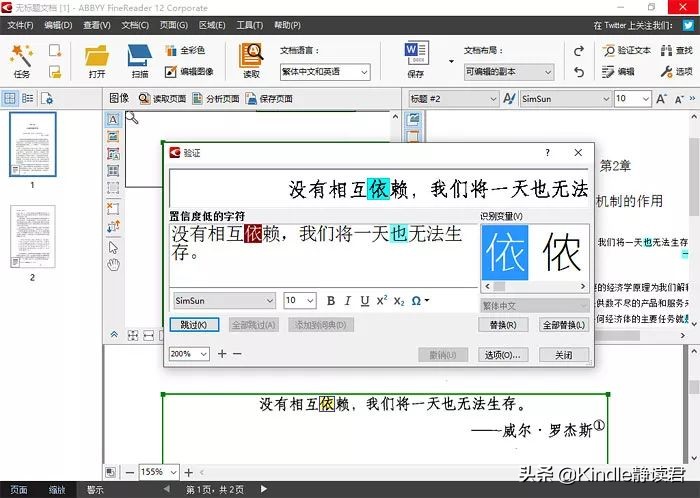700x498 pixels.
Task: Switch to 警示 tab in status bar
Action: pos(95,490)
